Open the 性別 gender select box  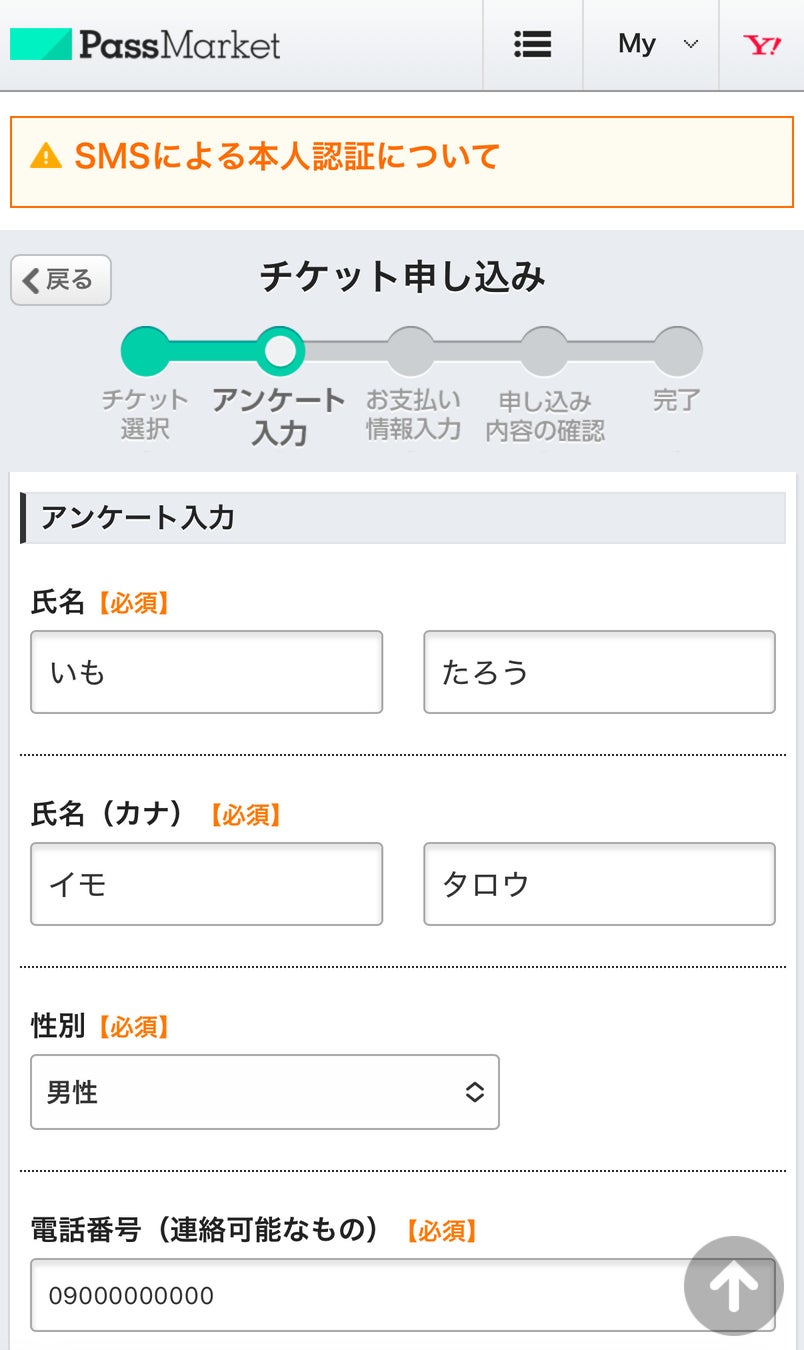[264, 1092]
